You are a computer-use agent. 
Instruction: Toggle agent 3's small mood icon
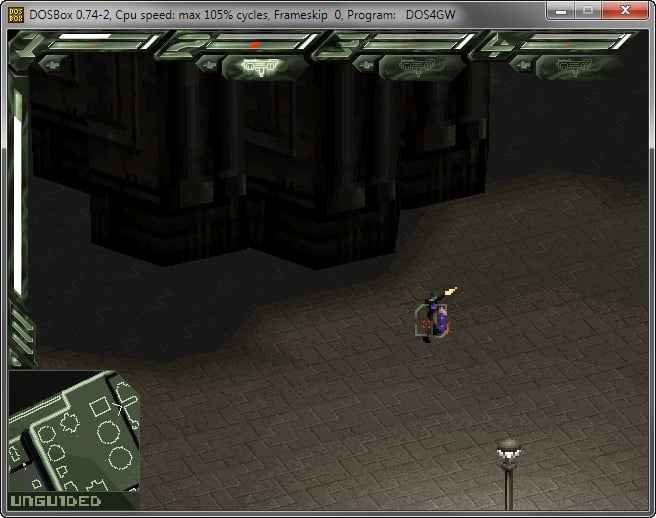366,64
